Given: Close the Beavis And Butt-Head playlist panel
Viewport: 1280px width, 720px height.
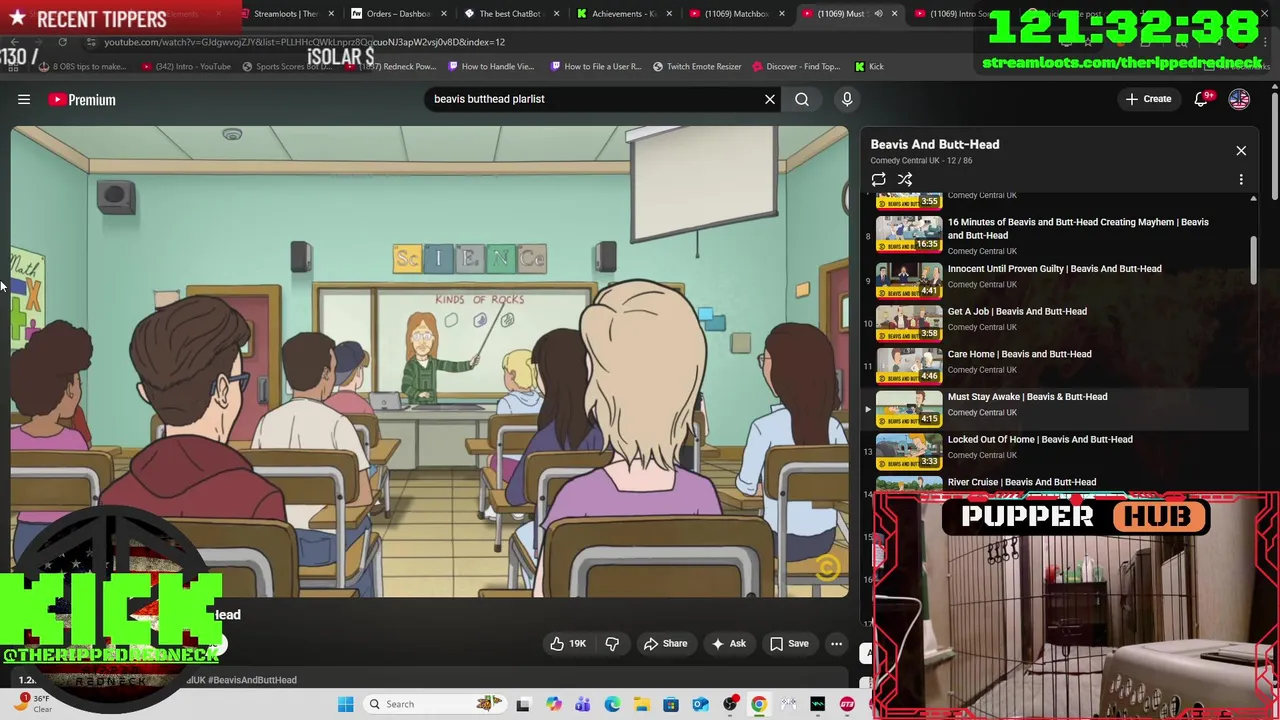Looking at the screenshot, I should click(x=1241, y=151).
